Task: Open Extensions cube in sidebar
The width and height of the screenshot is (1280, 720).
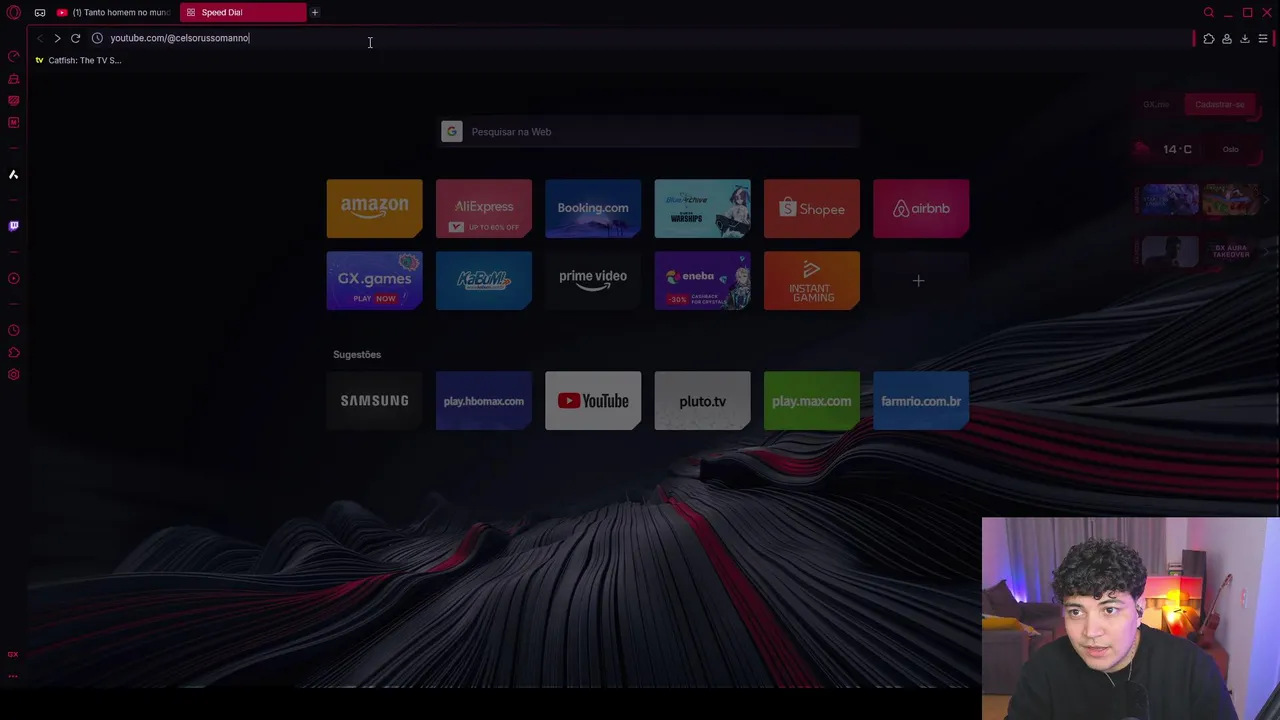Action: coord(14,352)
